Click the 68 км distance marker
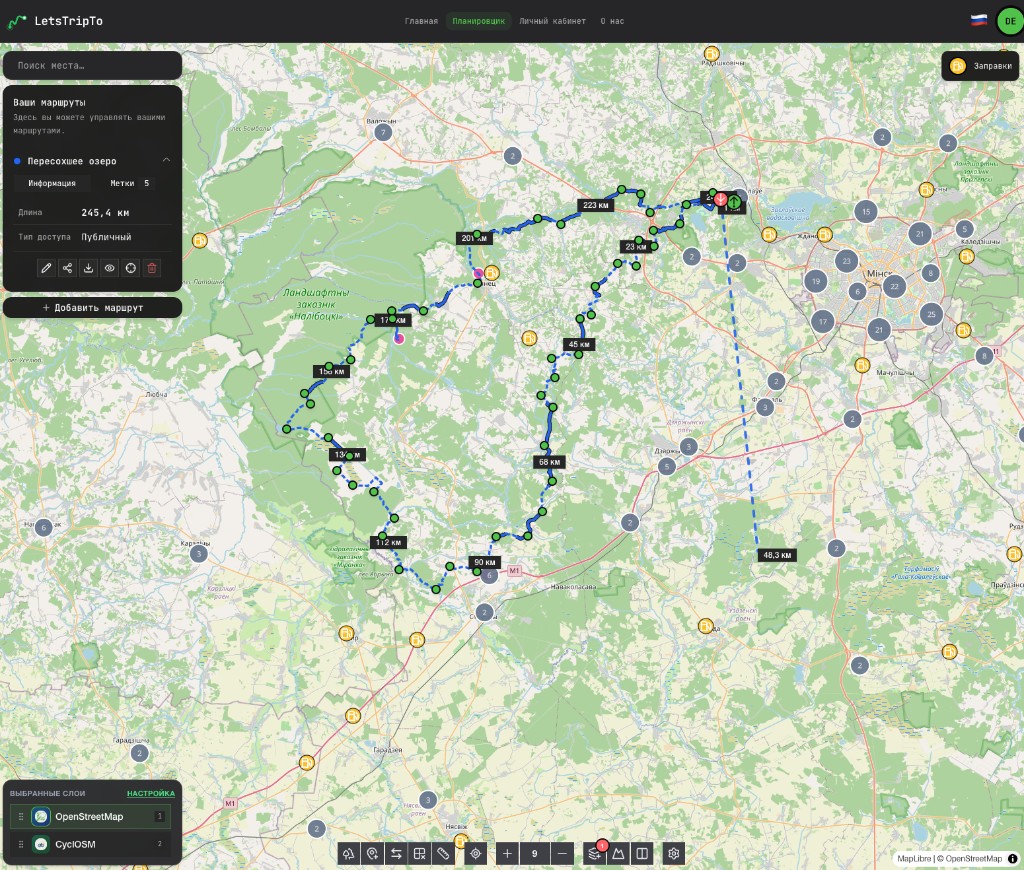This screenshot has width=1024, height=870. tap(549, 462)
